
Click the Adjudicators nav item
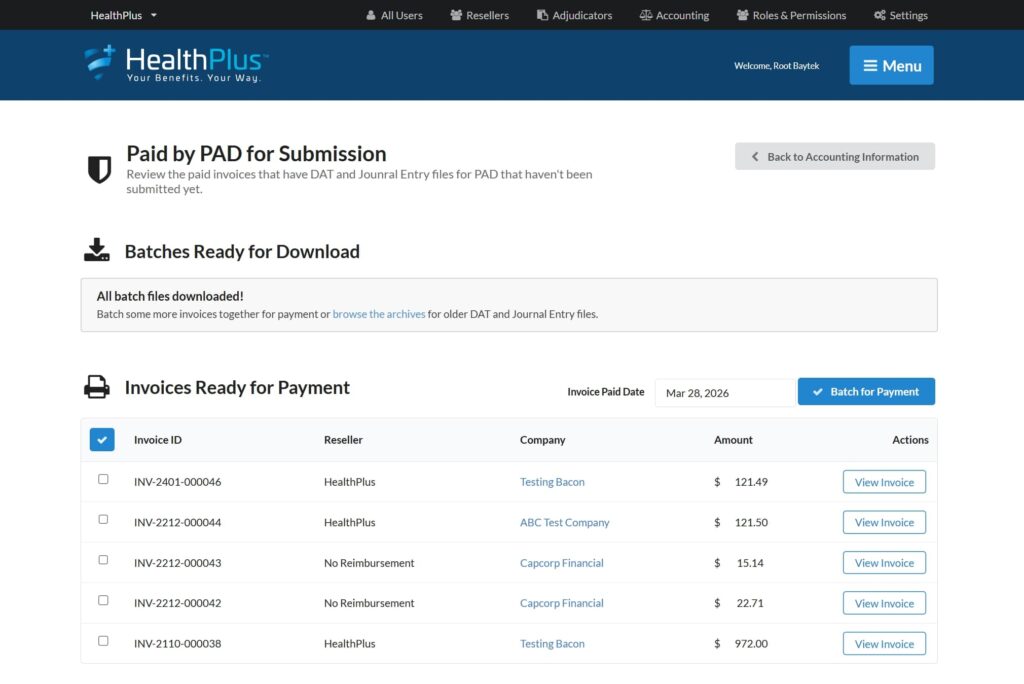(x=574, y=15)
